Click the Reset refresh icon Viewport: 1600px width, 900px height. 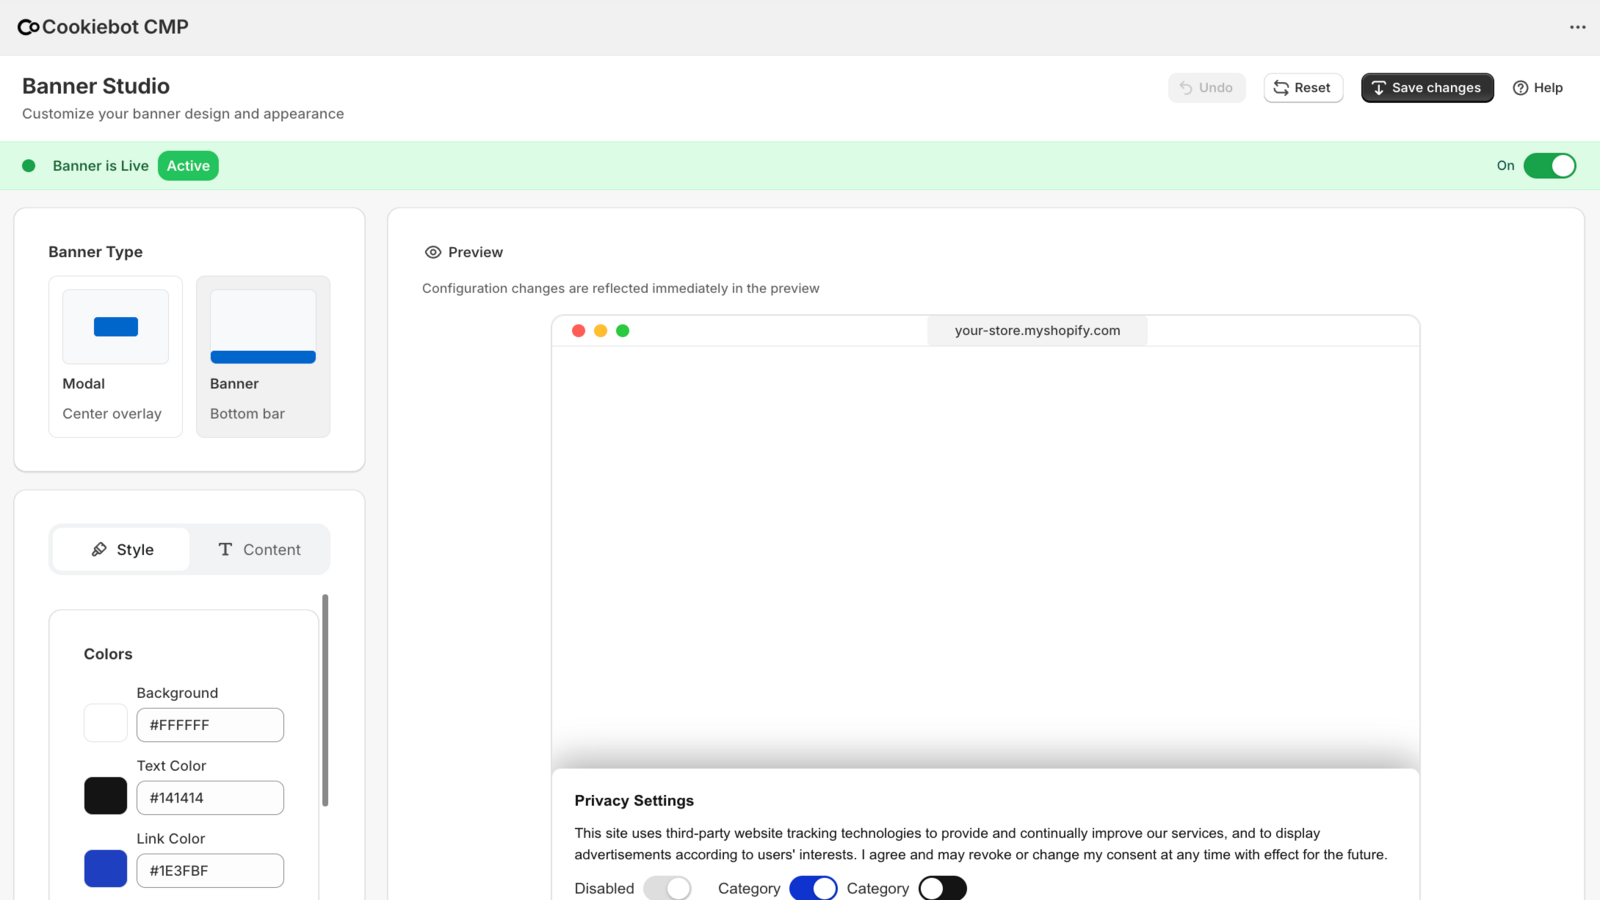pyautogui.click(x=1281, y=88)
